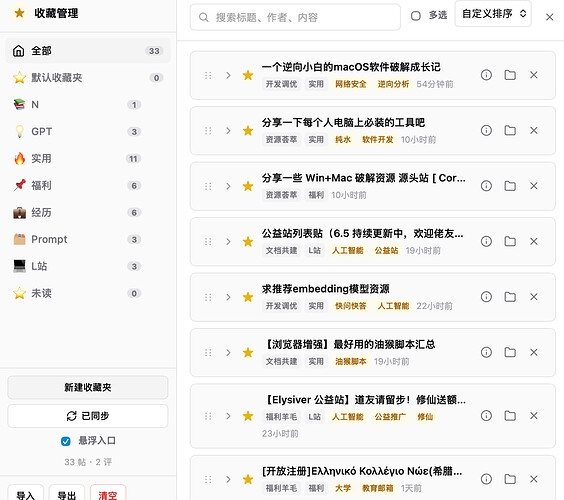Viewport: 564px width, 500px height.
Task: Unstar the macOS软件破解成长记 post
Action: [248, 75]
